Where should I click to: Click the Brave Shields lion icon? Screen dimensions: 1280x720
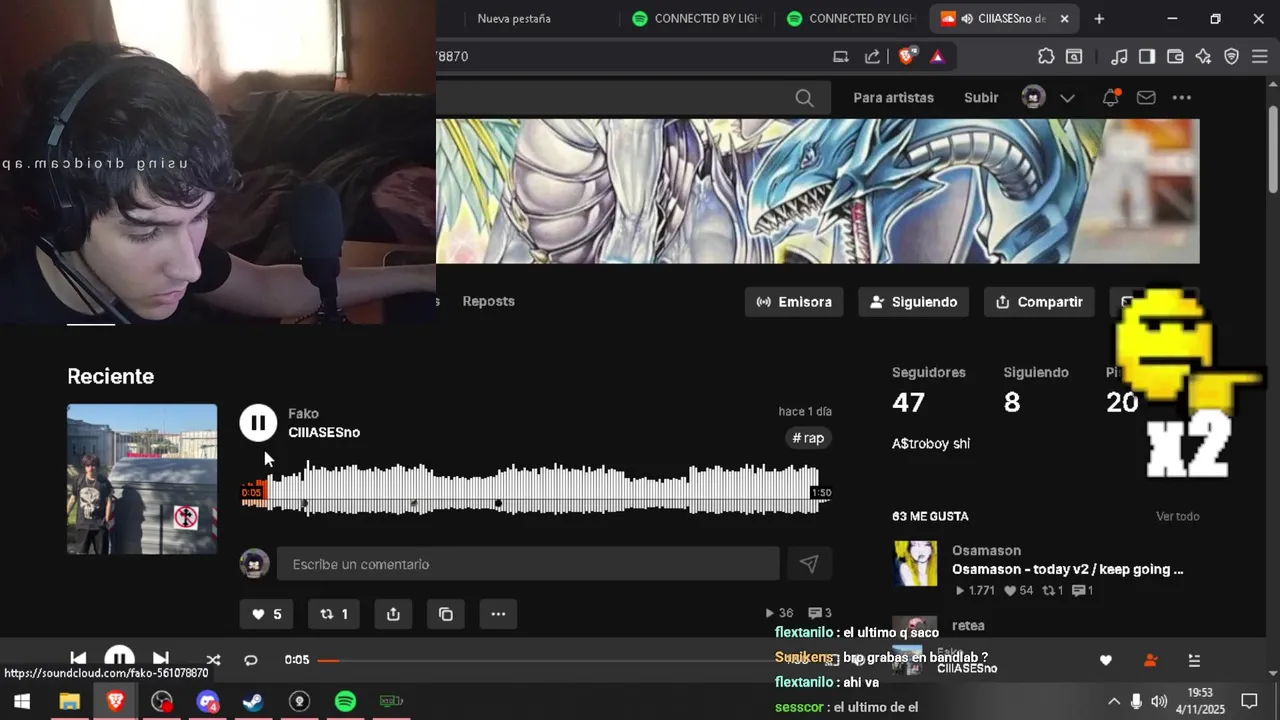(x=906, y=56)
